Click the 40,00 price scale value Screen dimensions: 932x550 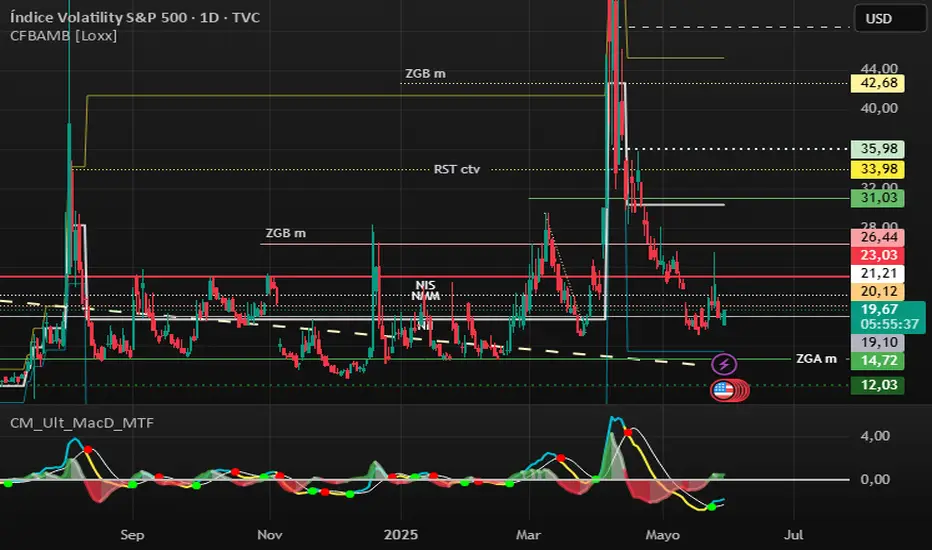(879, 108)
